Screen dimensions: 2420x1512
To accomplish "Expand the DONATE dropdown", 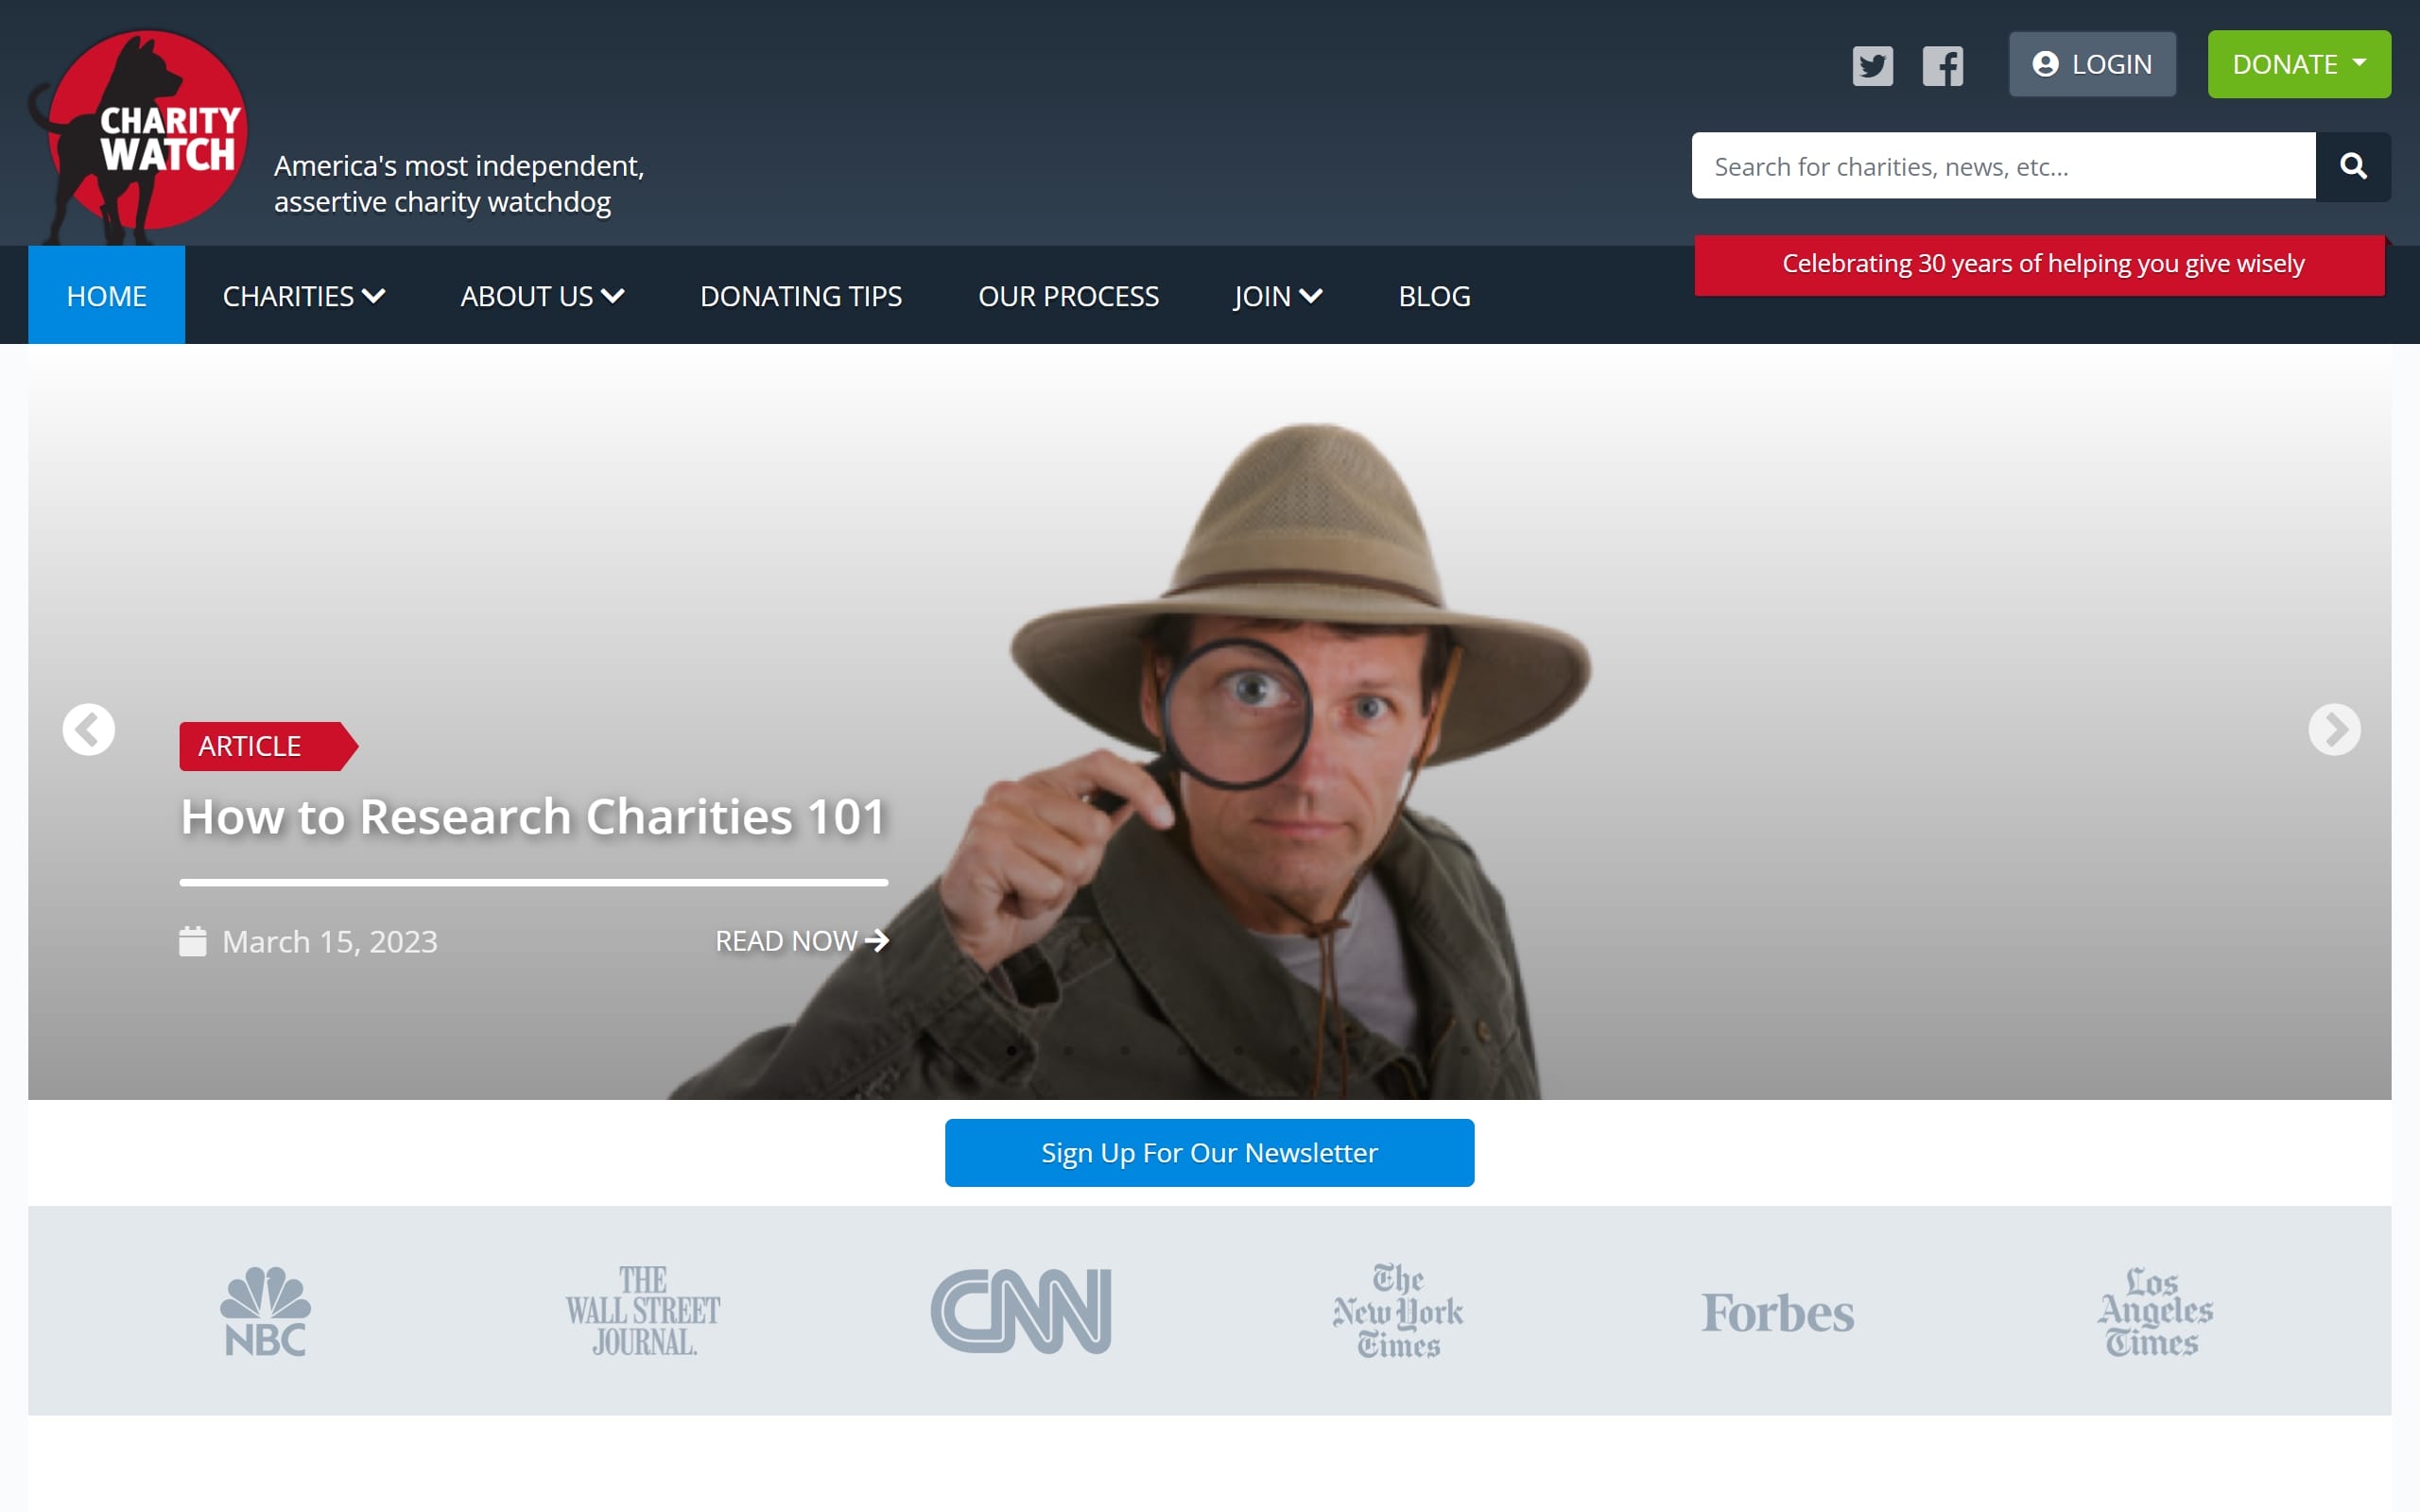I will click(2299, 64).
